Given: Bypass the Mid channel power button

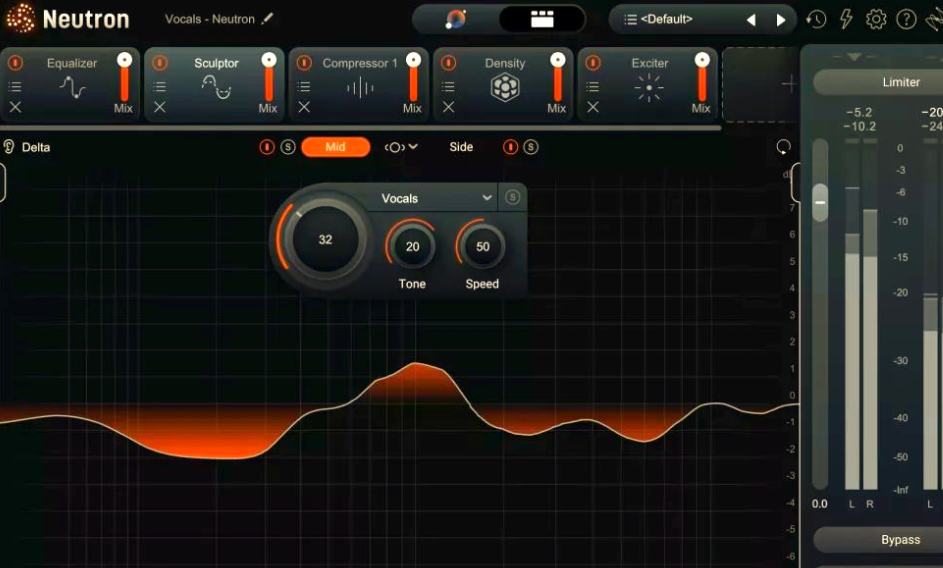Looking at the screenshot, I should 267,147.
